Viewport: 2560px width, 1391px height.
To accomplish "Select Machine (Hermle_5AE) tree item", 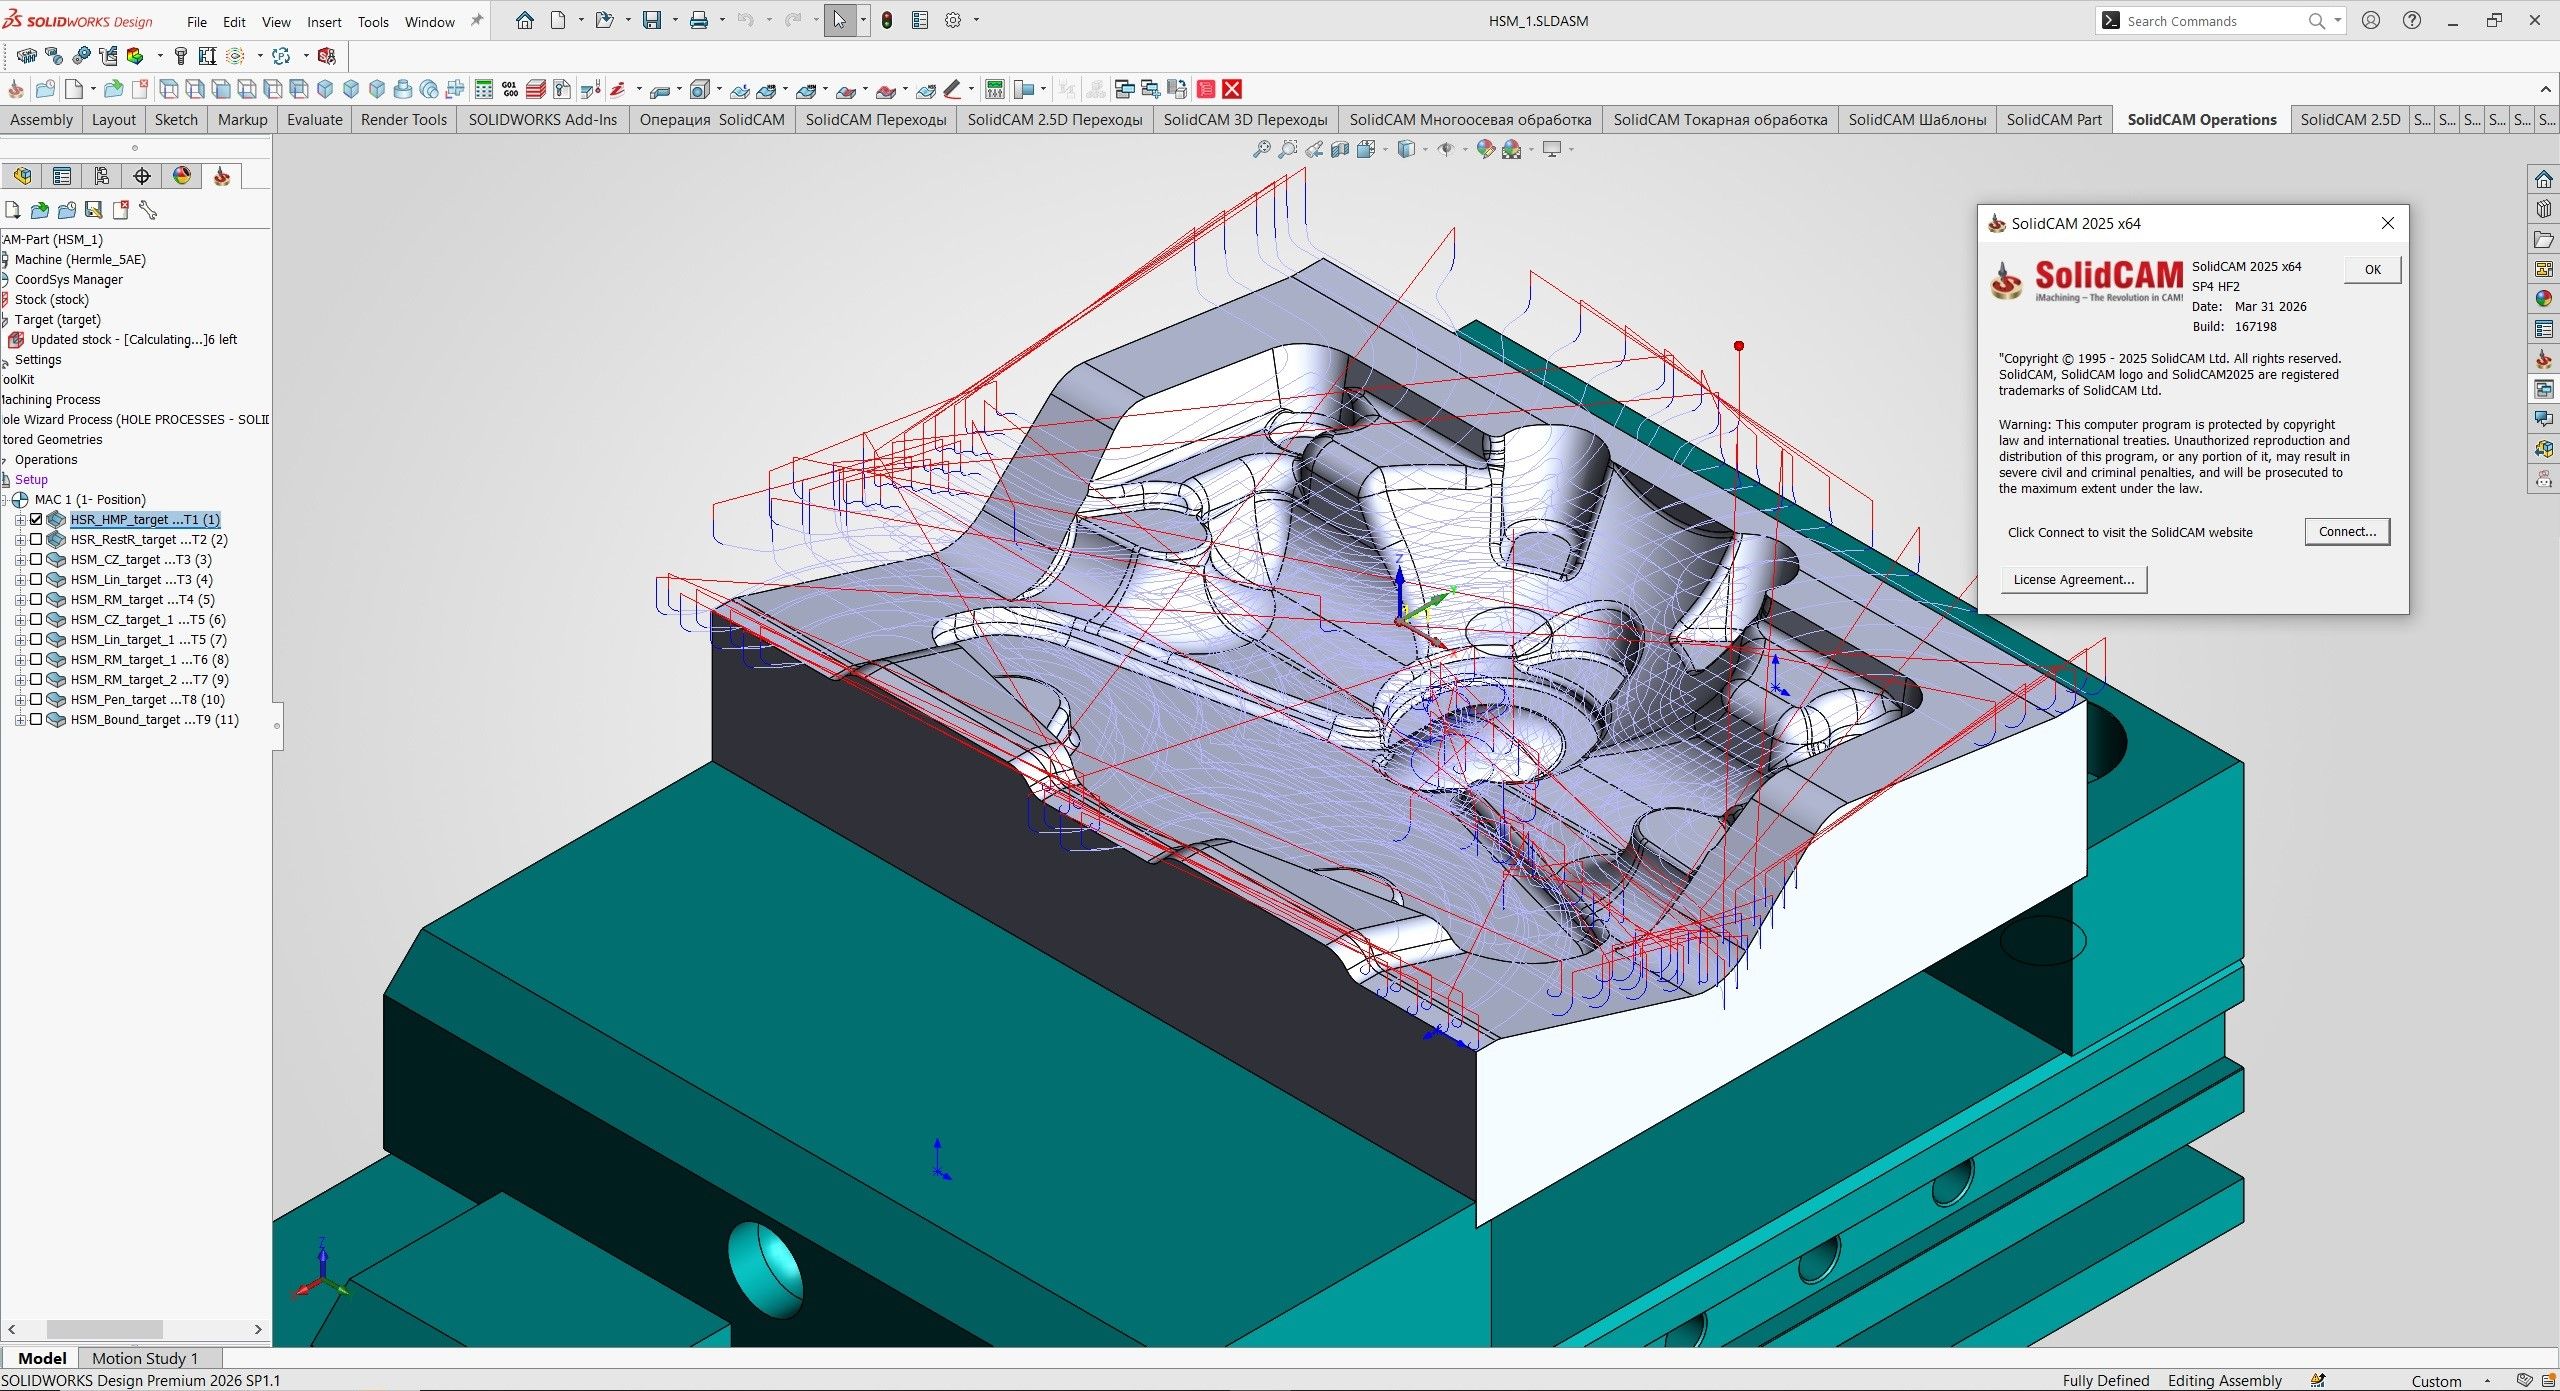I will pos(80,259).
